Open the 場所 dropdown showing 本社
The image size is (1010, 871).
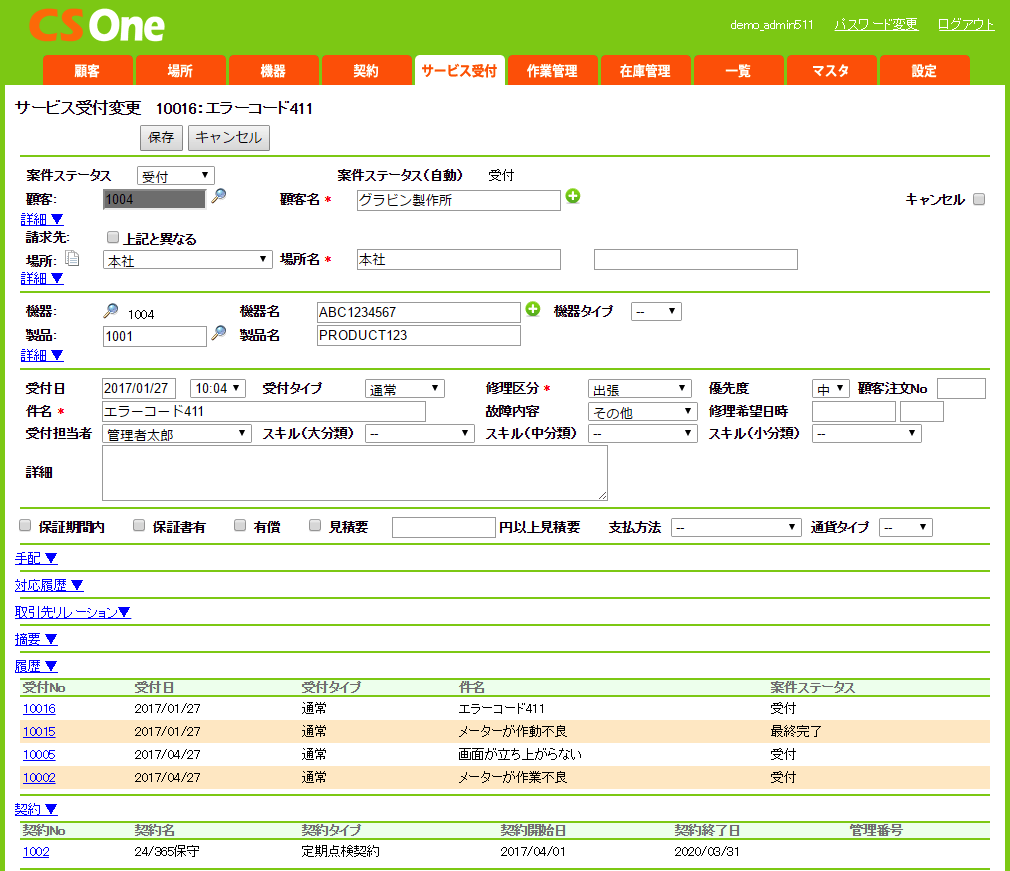pos(187,260)
